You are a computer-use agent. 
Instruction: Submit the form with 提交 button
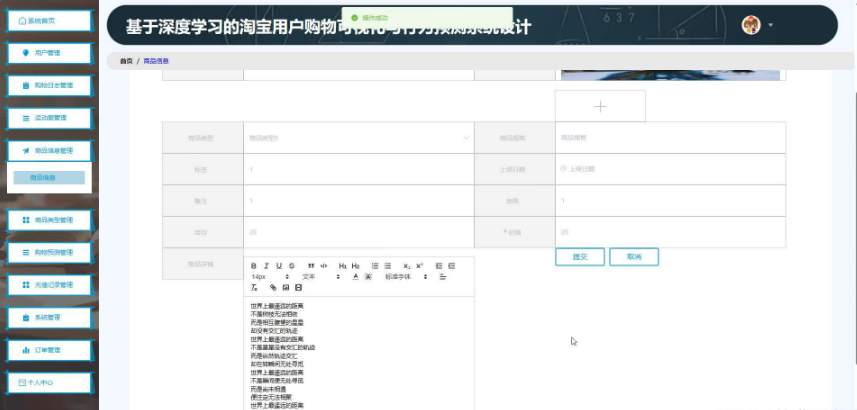(580, 257)
